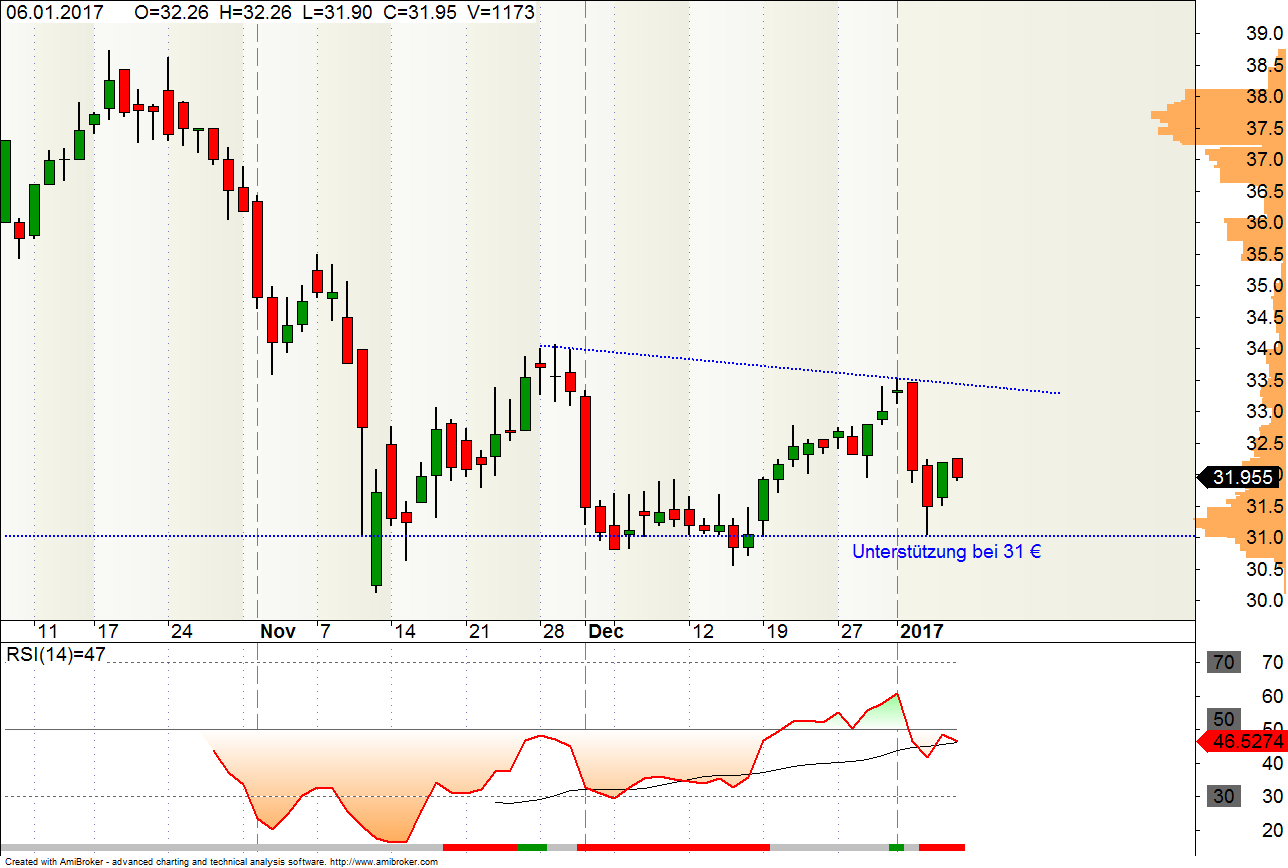Click the price axis label 39.0
The height and width of the screenshot is (868, 1288).
(x=1265, y=34)
